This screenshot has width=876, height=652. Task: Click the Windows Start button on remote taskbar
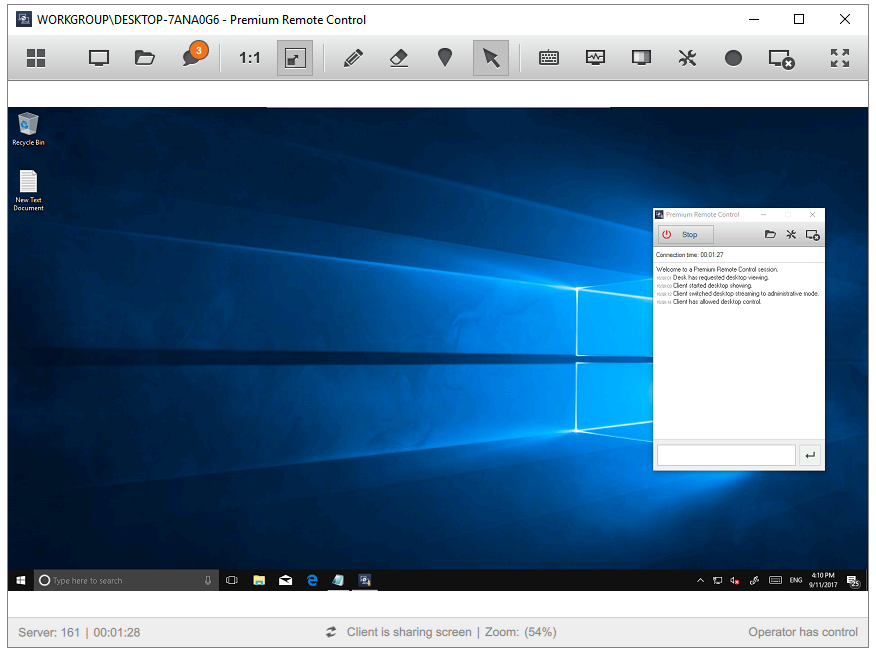coord(20,580)
